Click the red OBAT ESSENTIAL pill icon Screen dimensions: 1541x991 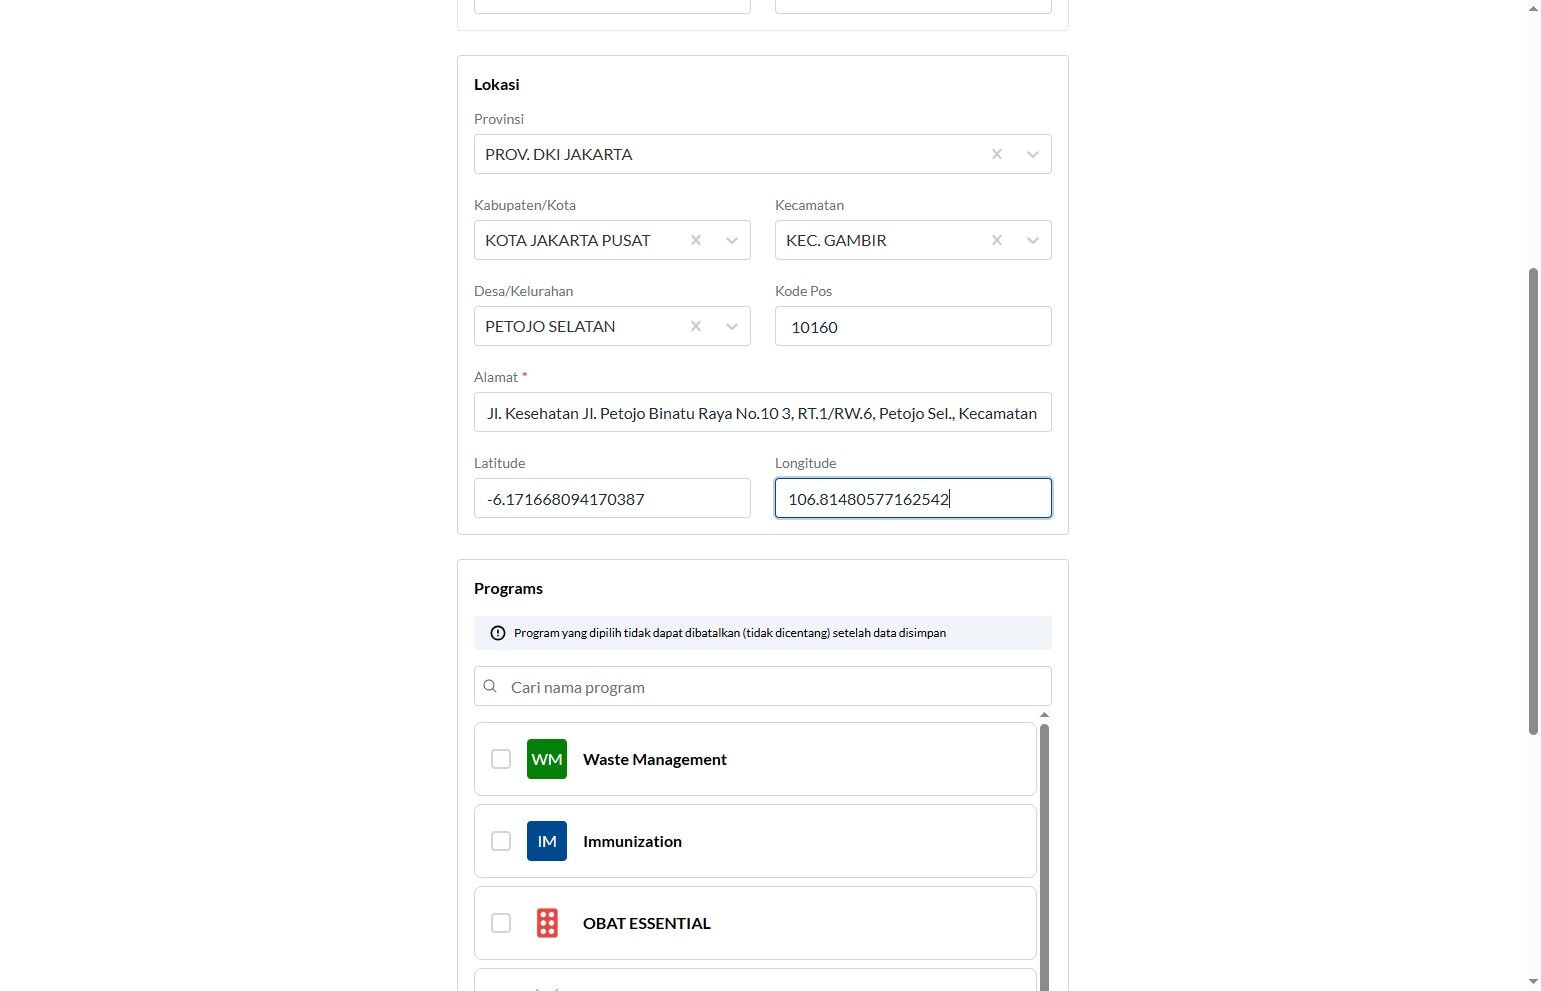tap(547, 923)
